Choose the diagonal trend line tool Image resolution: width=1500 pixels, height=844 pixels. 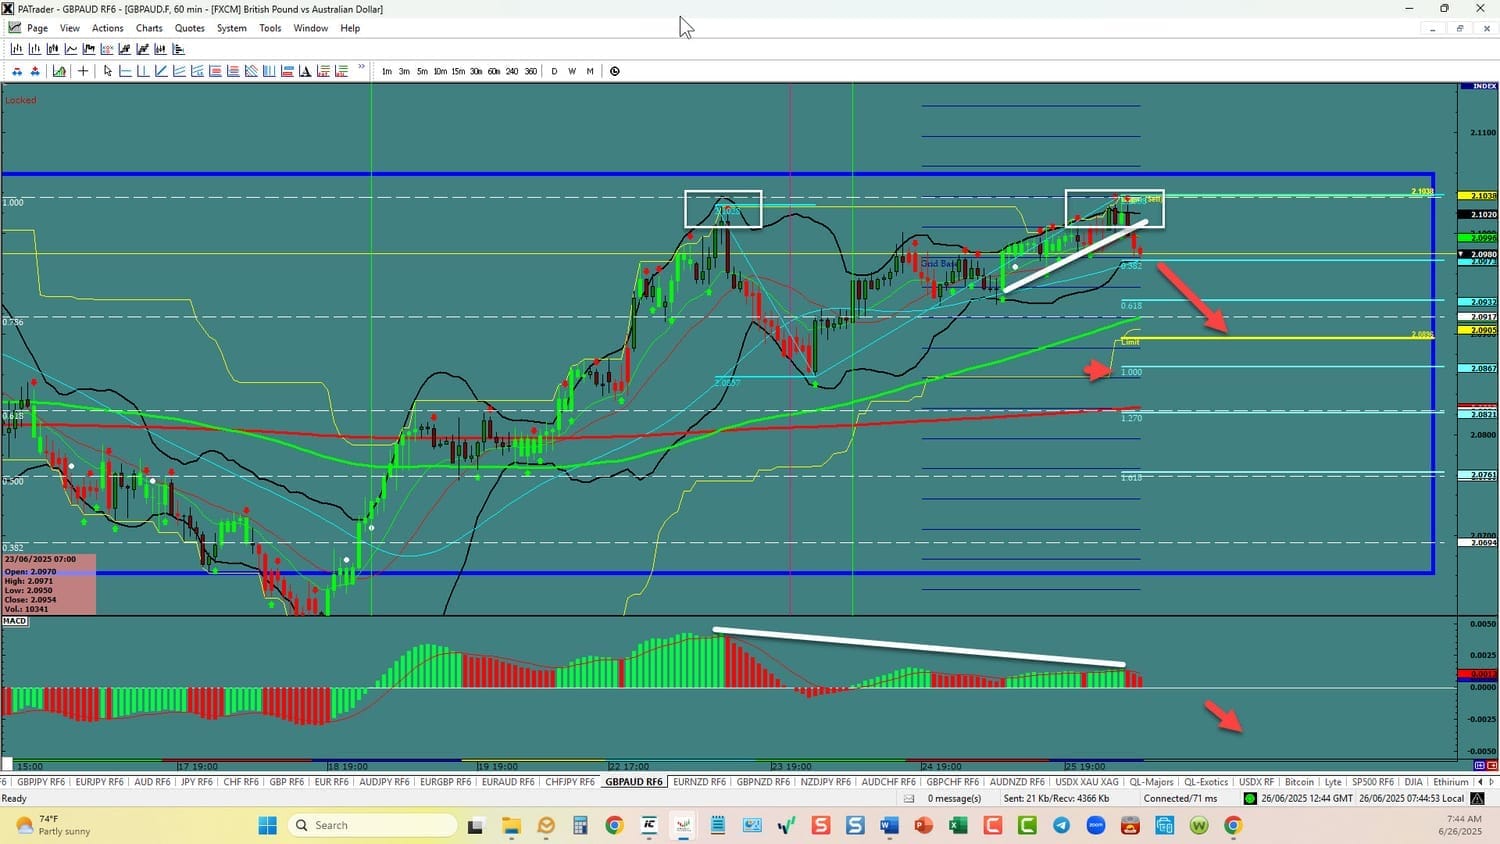[161, 71]
